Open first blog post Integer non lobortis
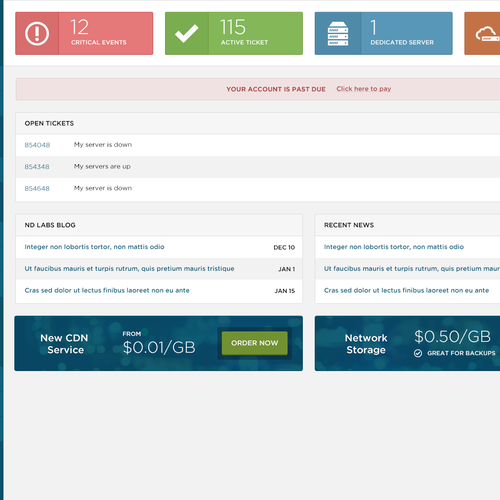Viewport: 500px width, 500px height. [94, 247]
